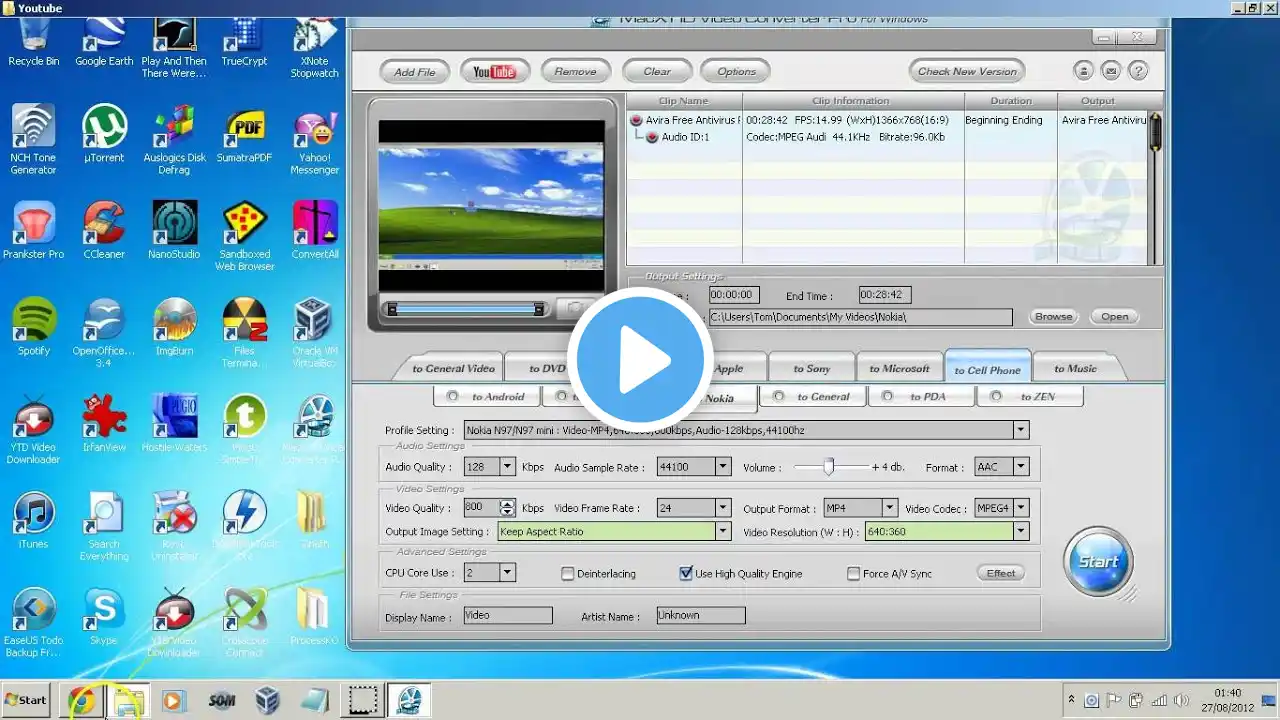Expand the Output Image Setting dropdown
The width and height of the screenshot is (1280, 720).
(723, 532)
